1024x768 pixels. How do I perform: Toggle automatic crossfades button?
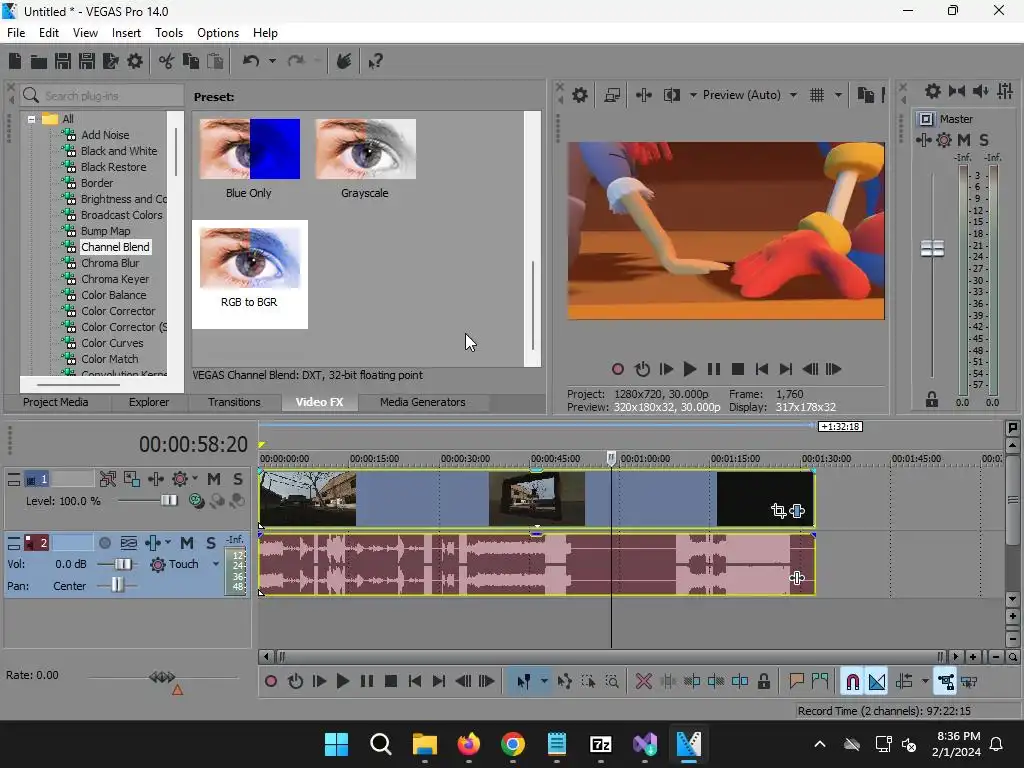click(x=876, y=682)
